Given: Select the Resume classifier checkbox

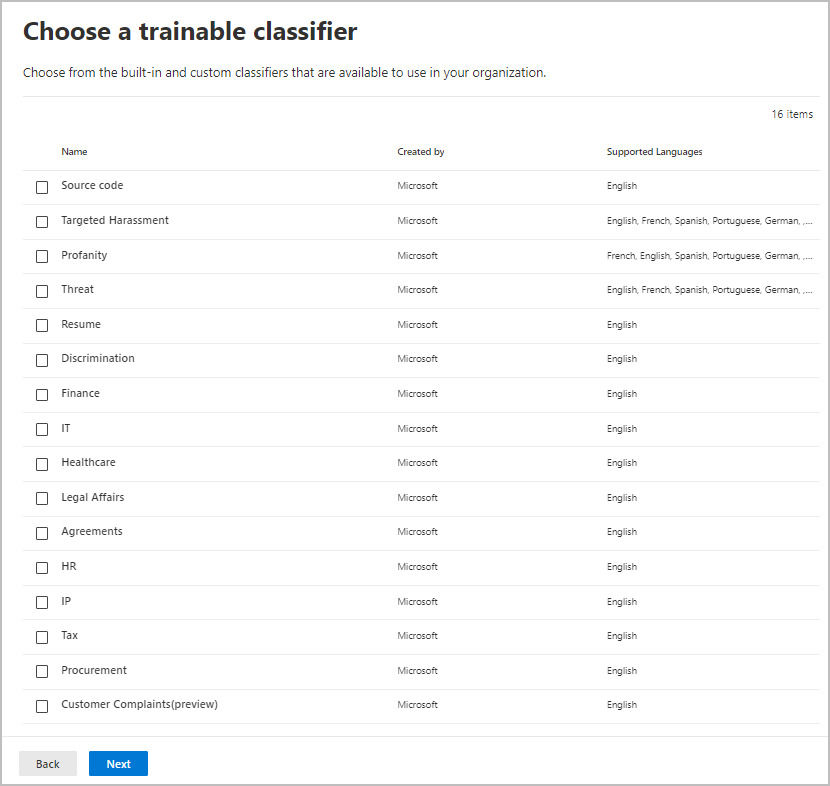Looking at the screenshot, I should pyautogui.click(x=41, y=325).
